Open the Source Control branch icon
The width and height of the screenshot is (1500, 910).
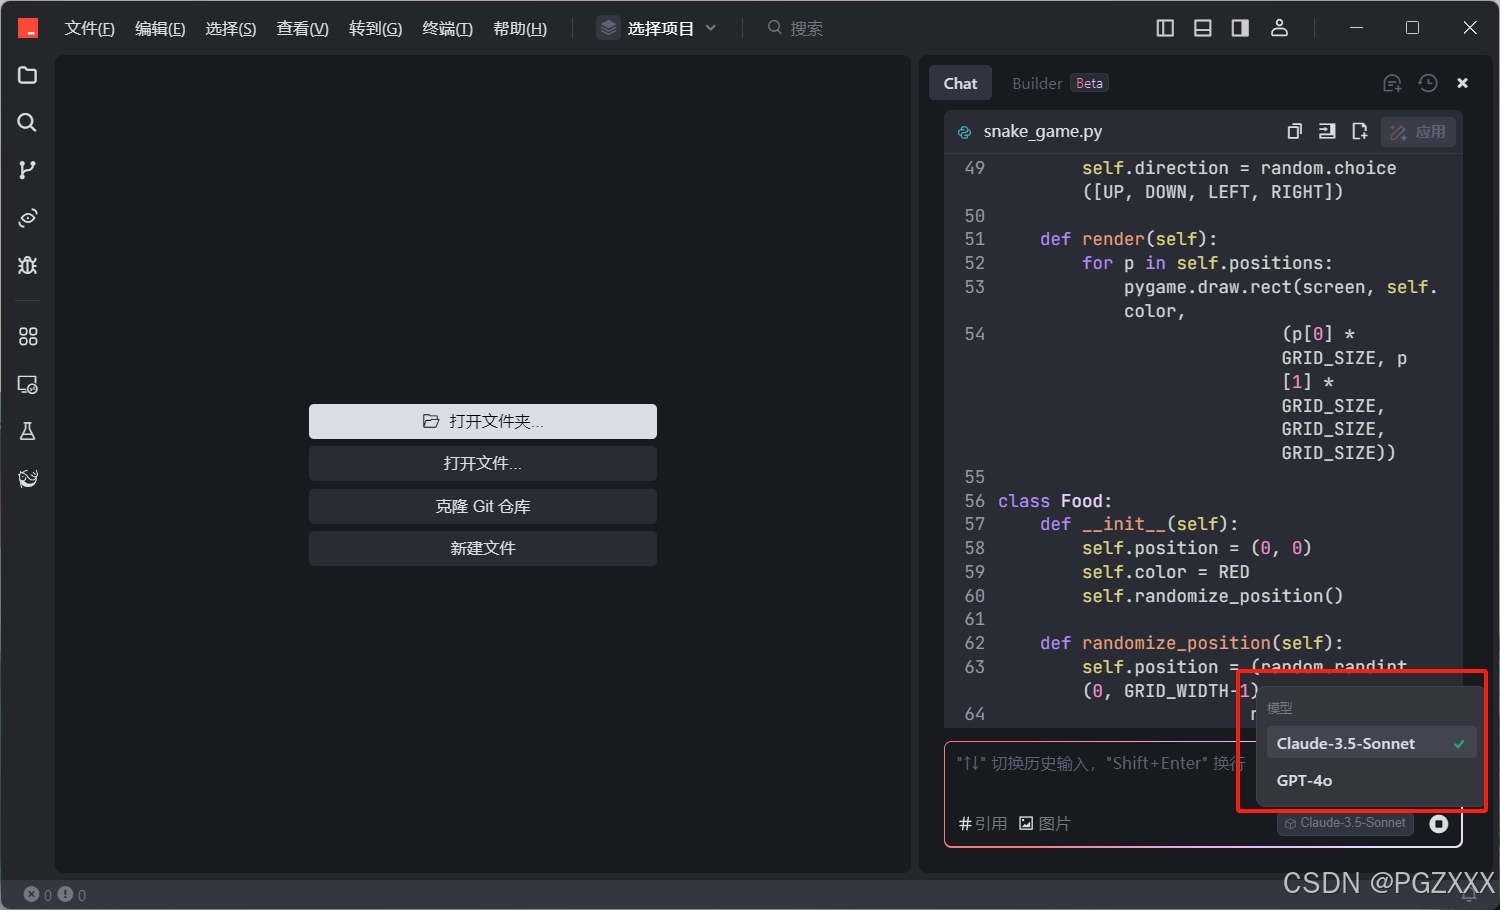(x=27, y=170)
